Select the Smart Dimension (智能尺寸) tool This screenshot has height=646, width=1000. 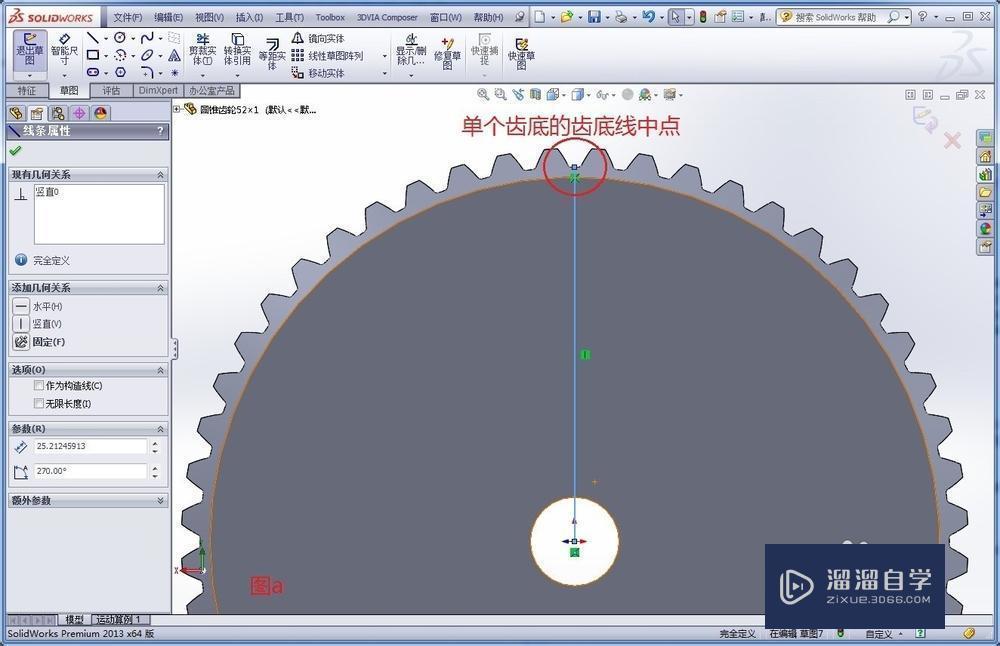point(64,50)
